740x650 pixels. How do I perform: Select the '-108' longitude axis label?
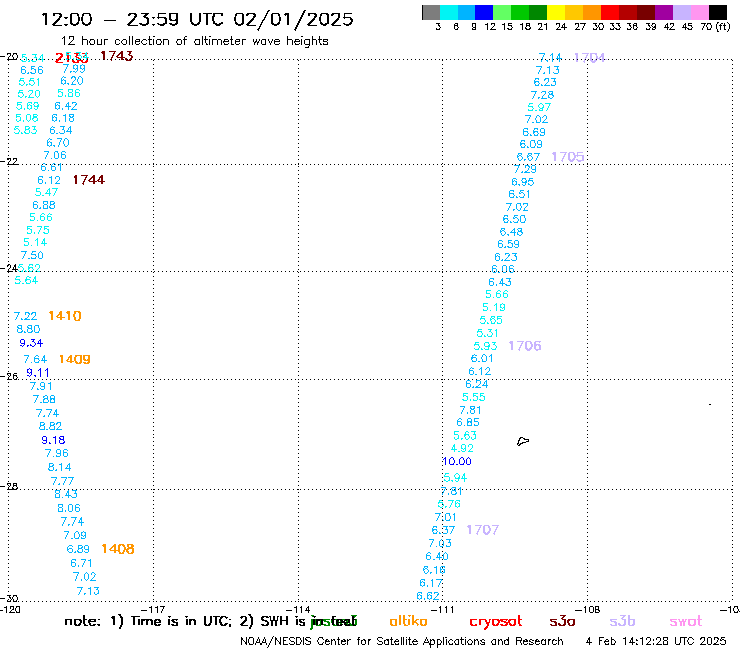pos(588,609)
